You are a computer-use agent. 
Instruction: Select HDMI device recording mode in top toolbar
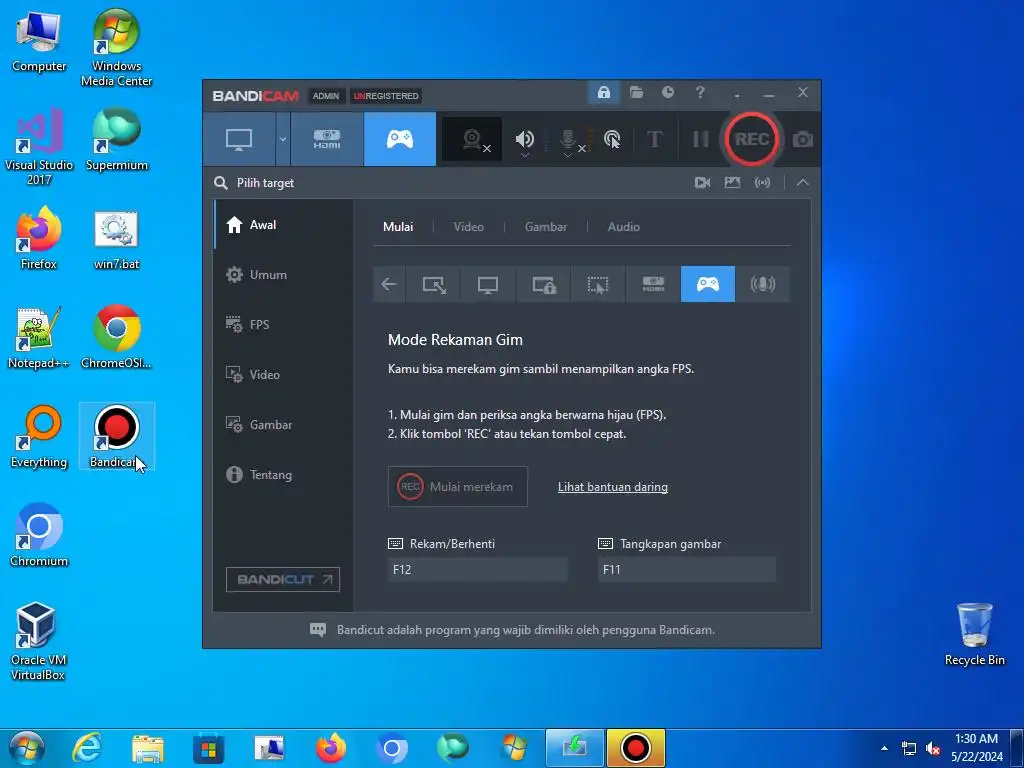[327, 139]
